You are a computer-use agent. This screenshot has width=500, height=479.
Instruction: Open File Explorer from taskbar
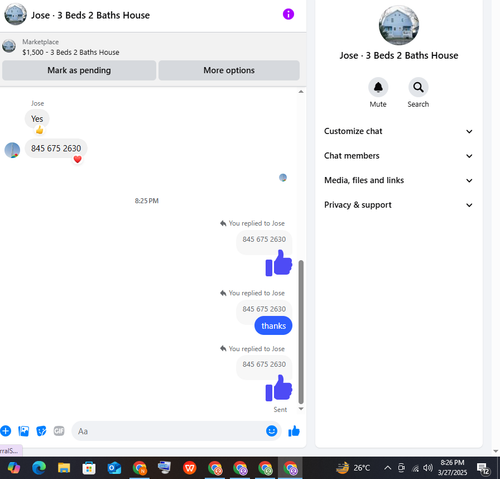tap(64, 468)
